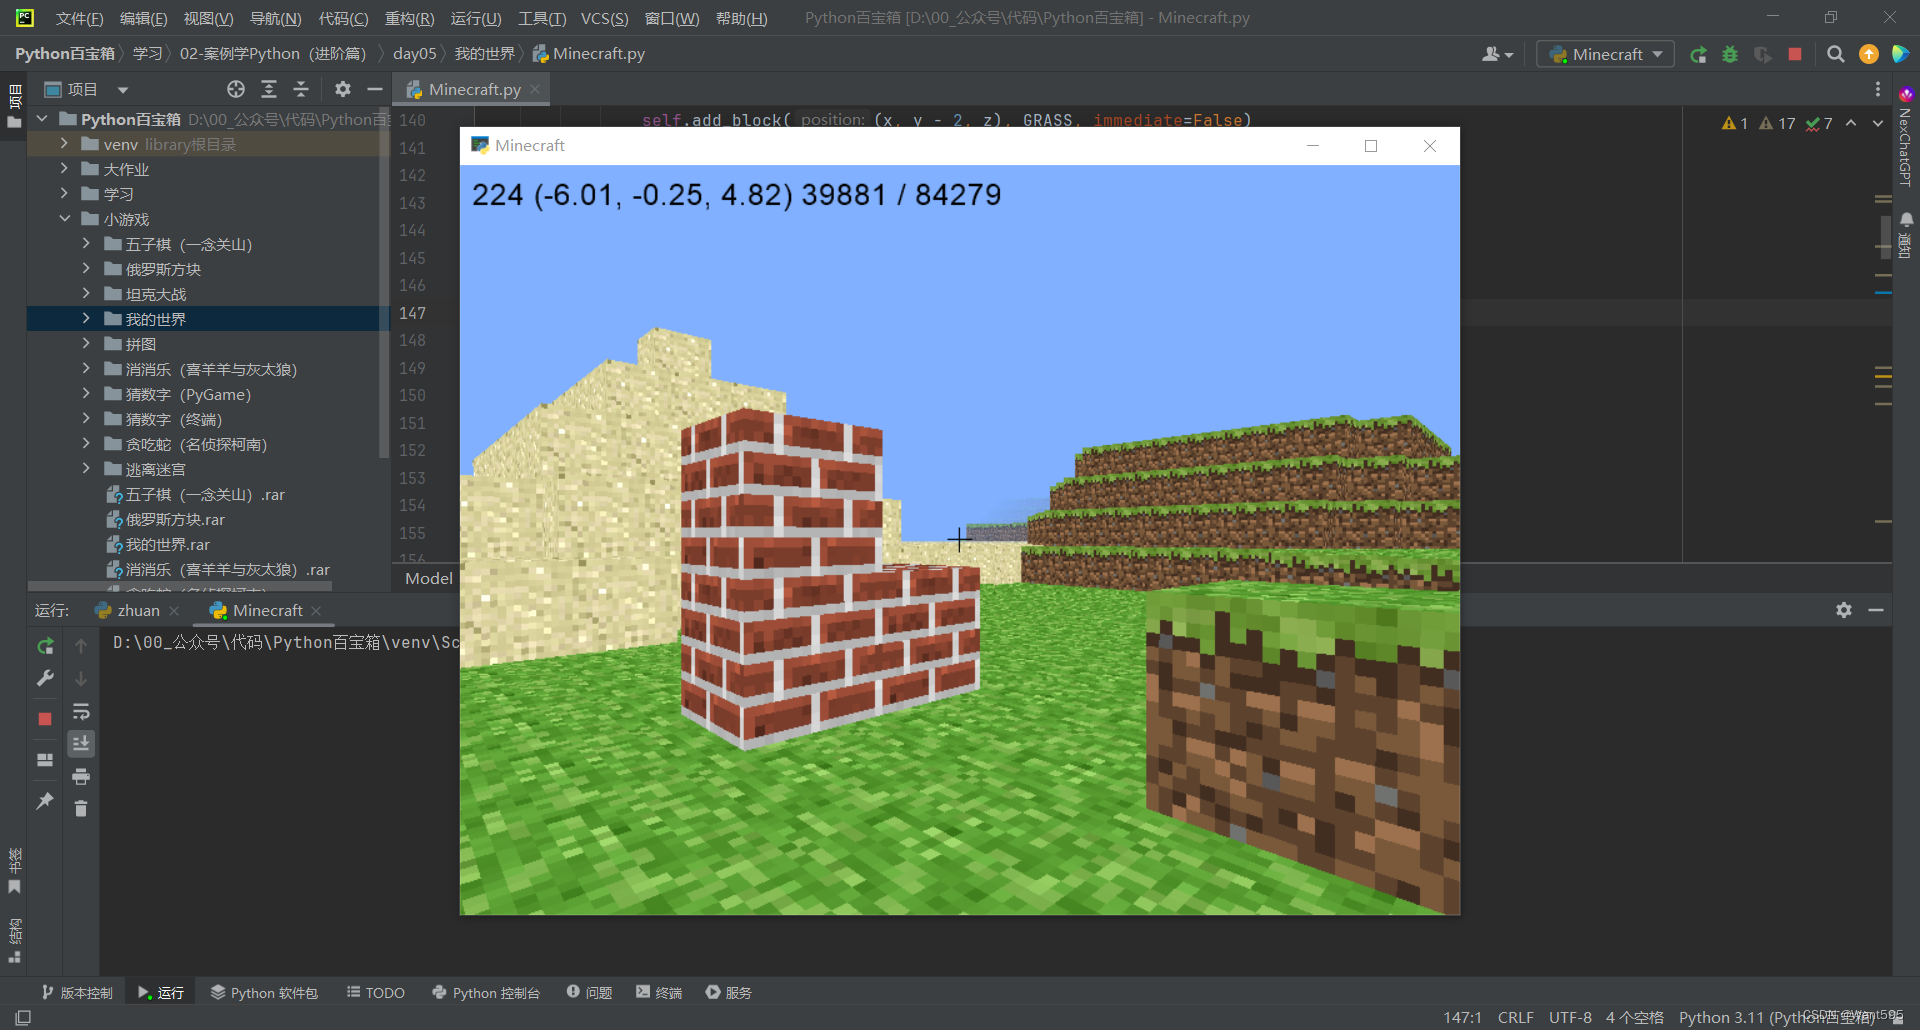
Task: Hide the project panel with minus icon
Action: (x=375, y=89)
